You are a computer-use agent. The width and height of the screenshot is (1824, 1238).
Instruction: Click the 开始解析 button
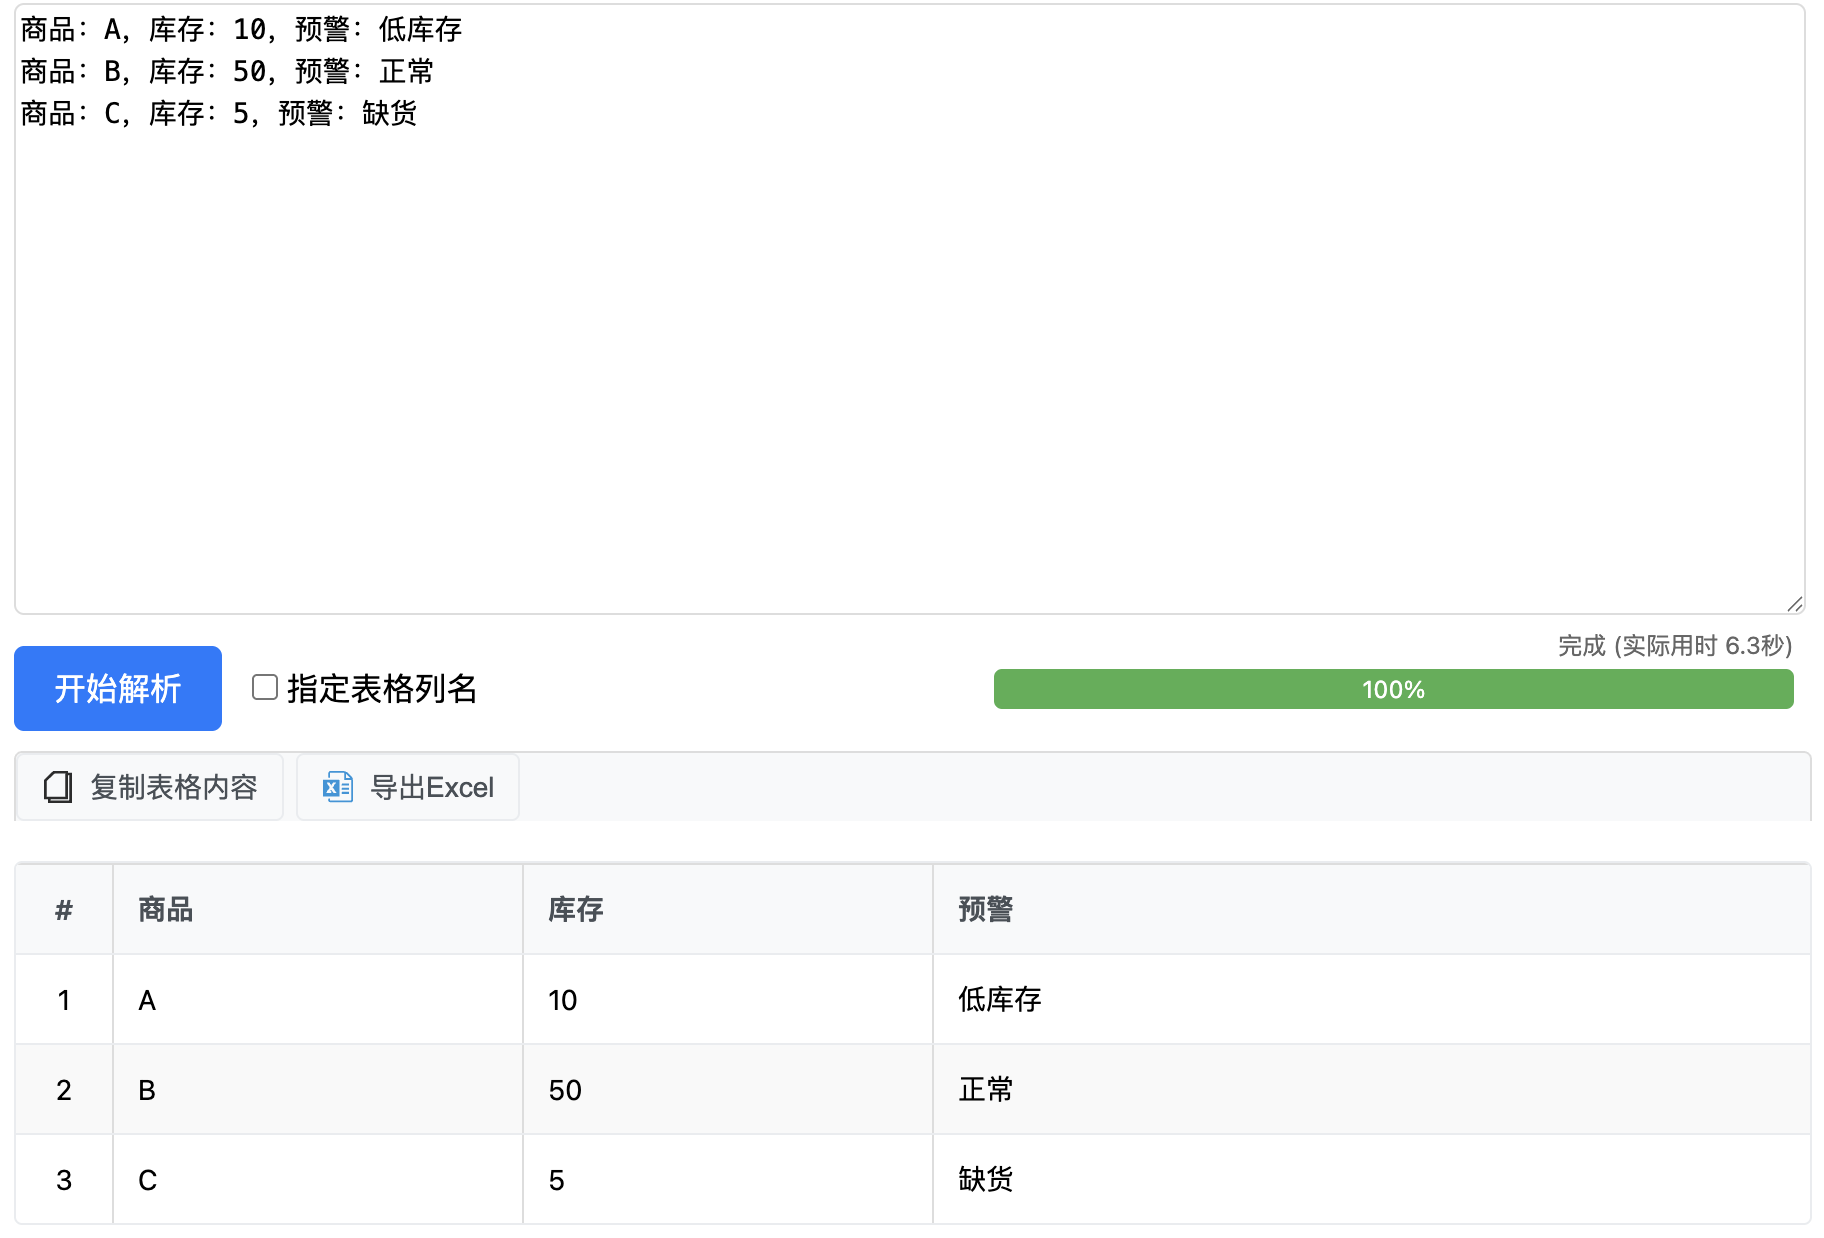[x=118, y=688]
